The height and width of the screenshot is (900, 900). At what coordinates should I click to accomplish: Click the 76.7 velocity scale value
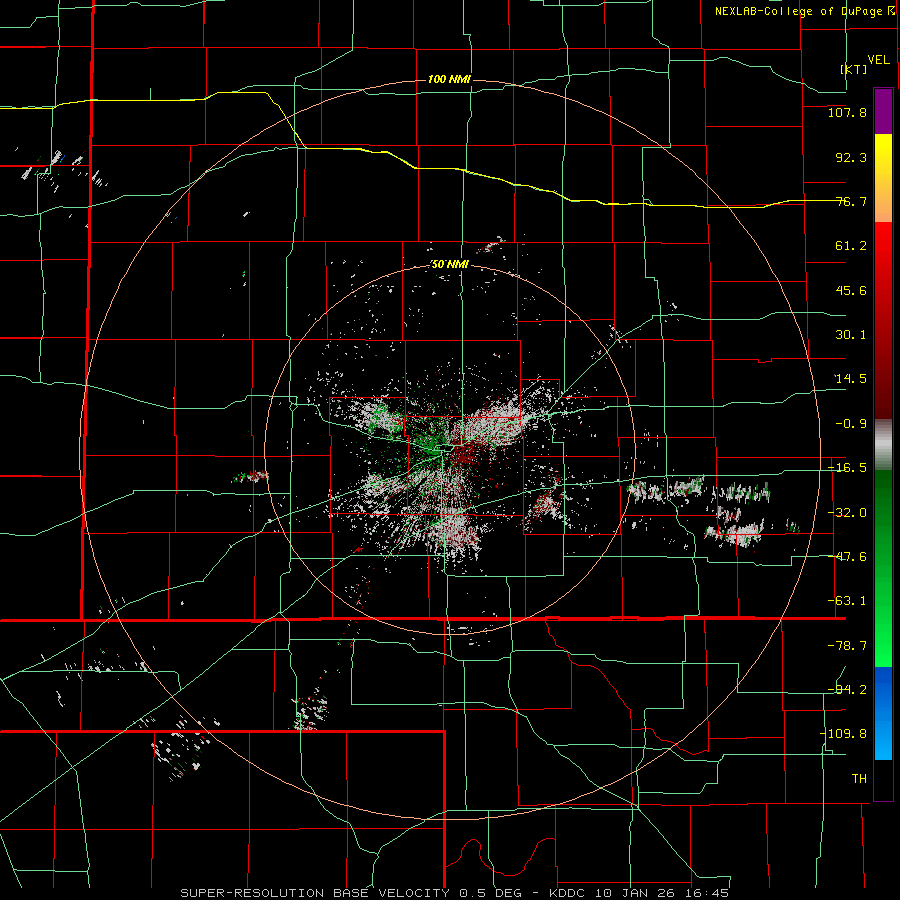pos(851,201)
